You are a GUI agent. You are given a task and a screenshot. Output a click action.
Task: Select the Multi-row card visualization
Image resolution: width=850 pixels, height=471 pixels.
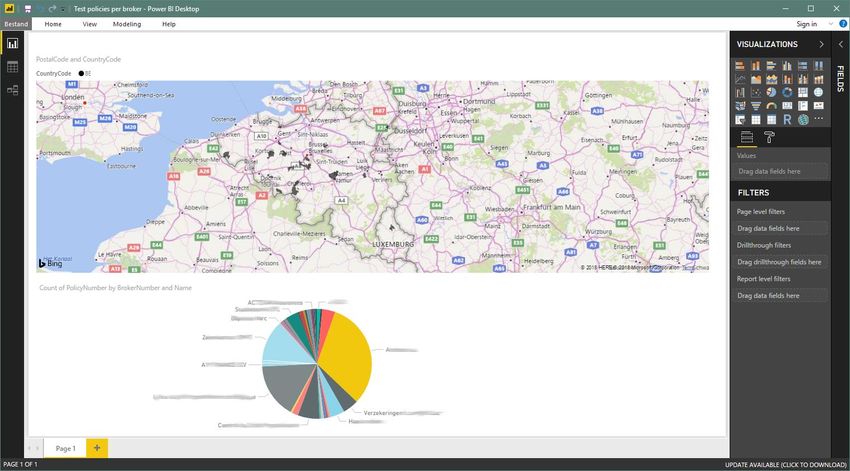pyautogui.click(x=803, y=106)
